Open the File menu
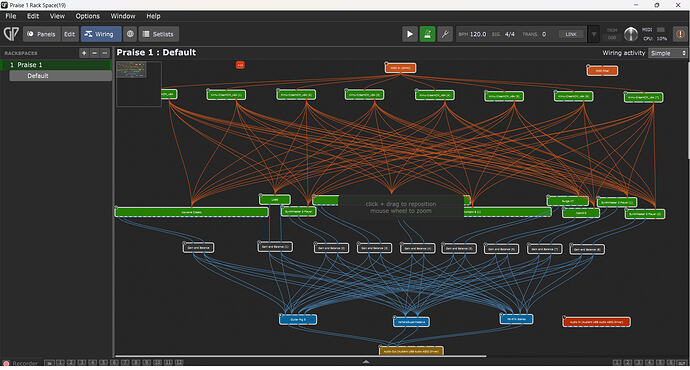690x370 pixels. [x=11, y=16]
